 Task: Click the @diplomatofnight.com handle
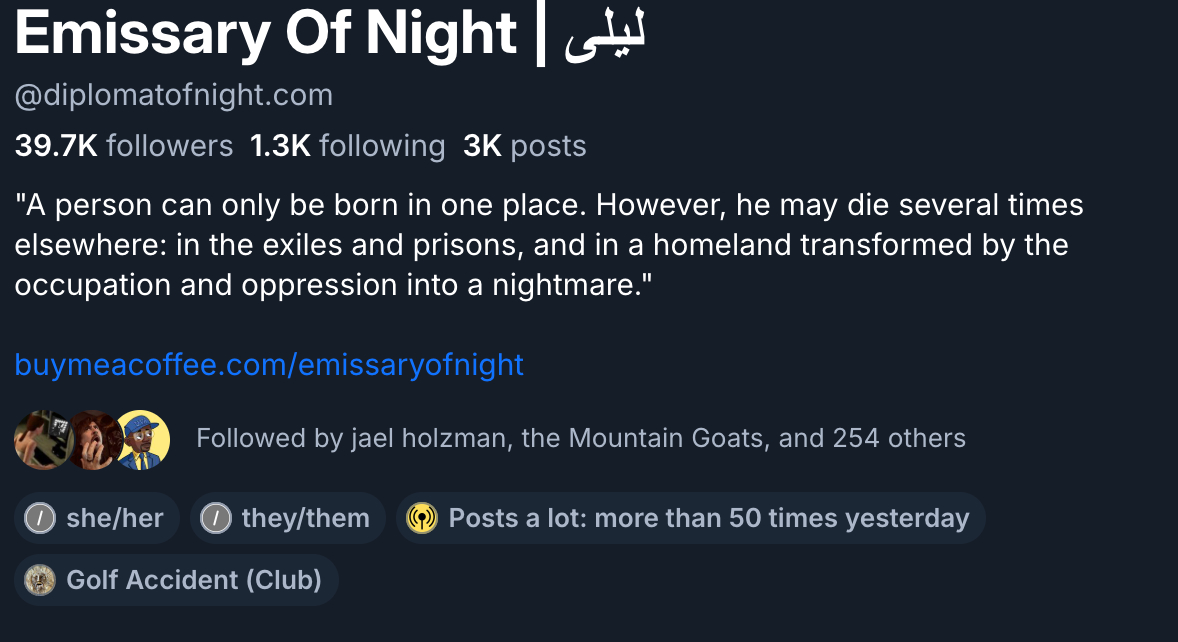[x=173, y=95]
